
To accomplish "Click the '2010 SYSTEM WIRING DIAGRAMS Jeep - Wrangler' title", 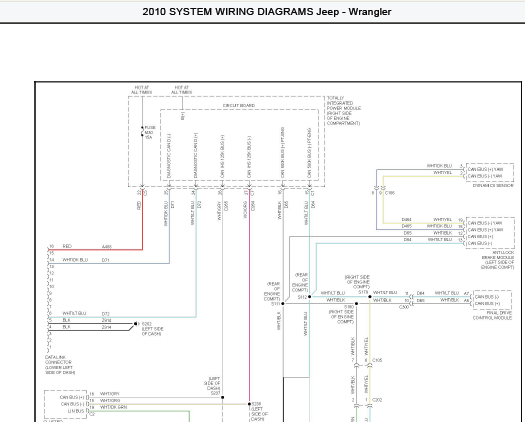I will [x=267, y=12].
